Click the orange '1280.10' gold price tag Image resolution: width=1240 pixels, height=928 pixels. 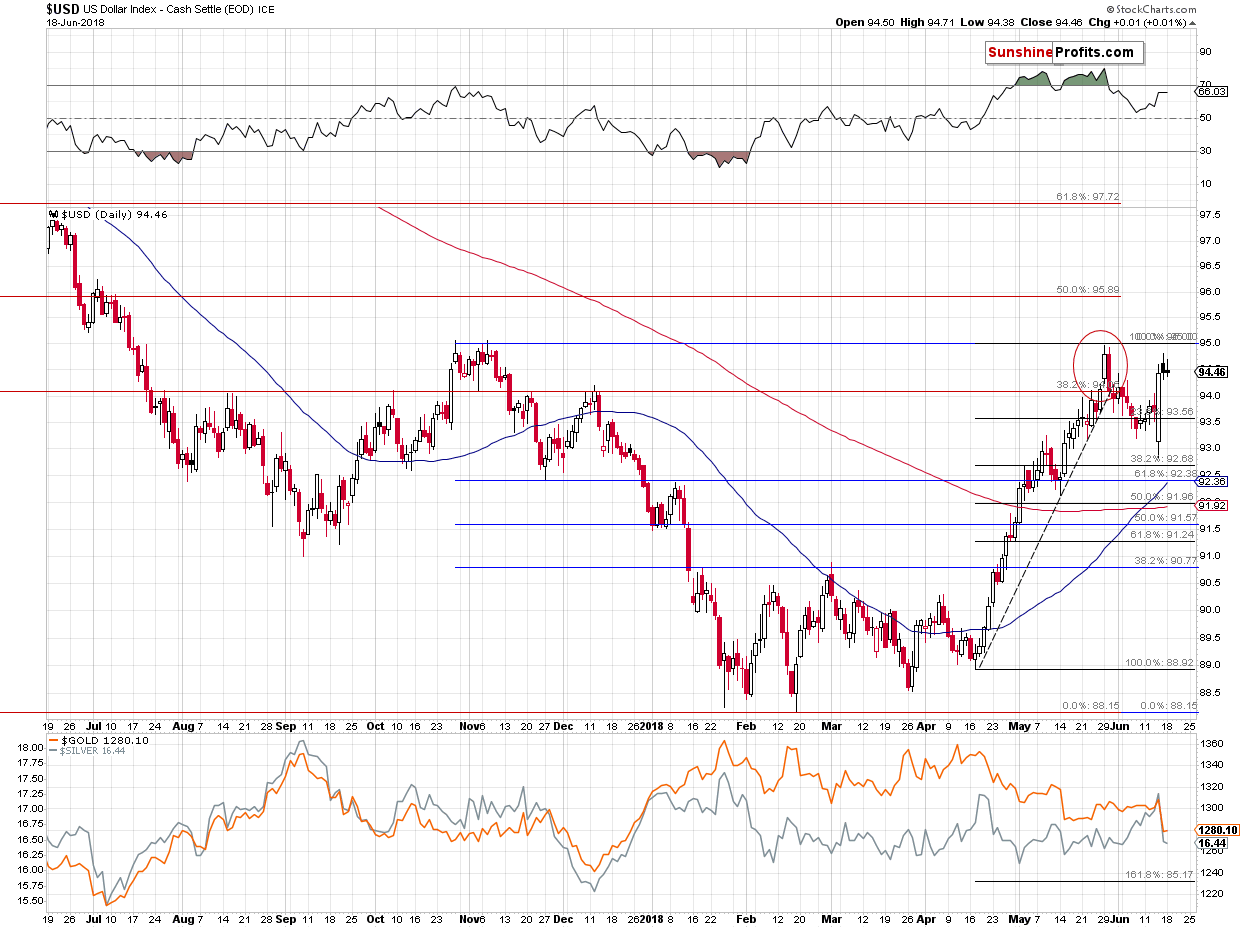[x=1216, y=829]
